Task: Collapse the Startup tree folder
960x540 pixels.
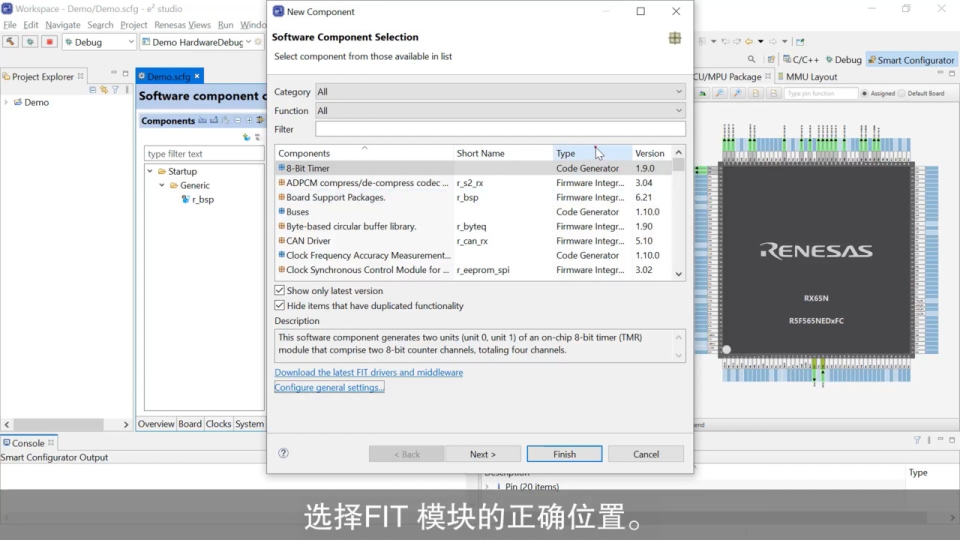Action: 150,171
